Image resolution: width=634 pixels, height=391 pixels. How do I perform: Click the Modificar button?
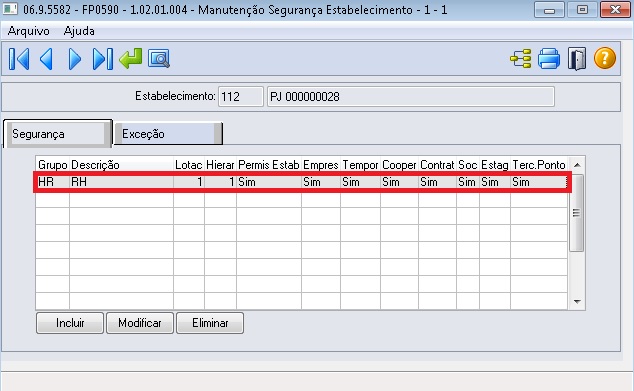point(140,323)
